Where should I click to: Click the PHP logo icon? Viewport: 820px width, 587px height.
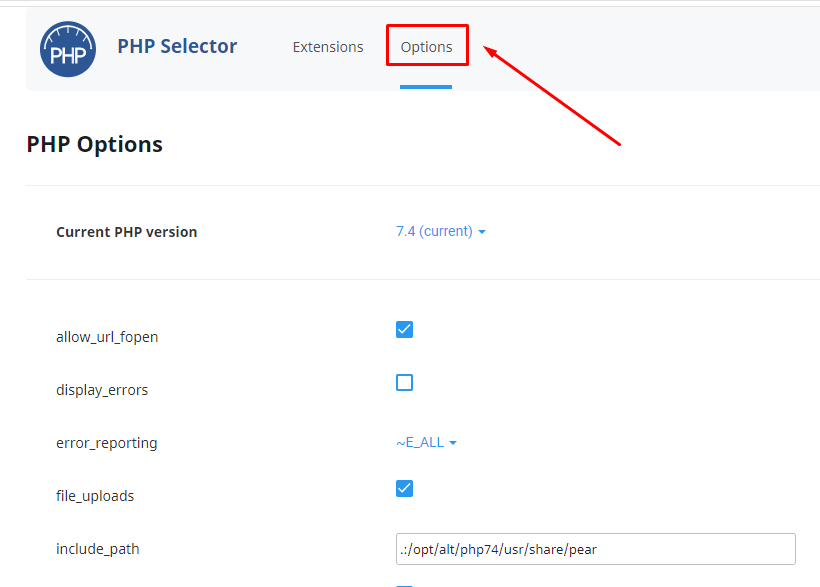67,48
